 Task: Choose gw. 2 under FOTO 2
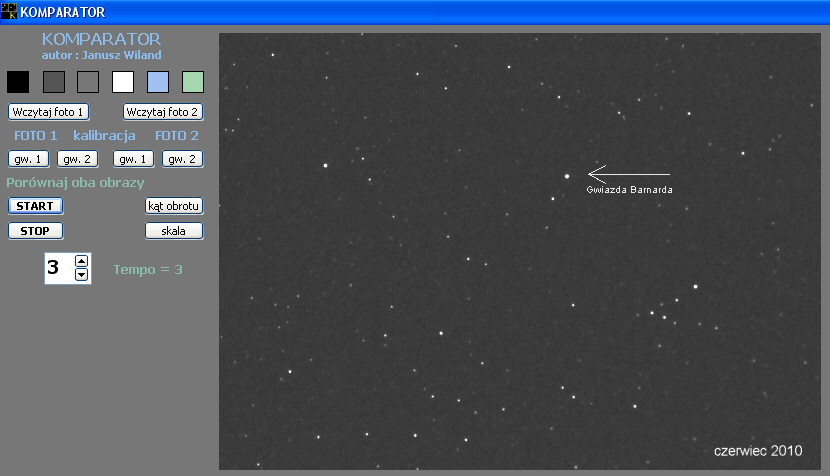[x=182, y=159]
